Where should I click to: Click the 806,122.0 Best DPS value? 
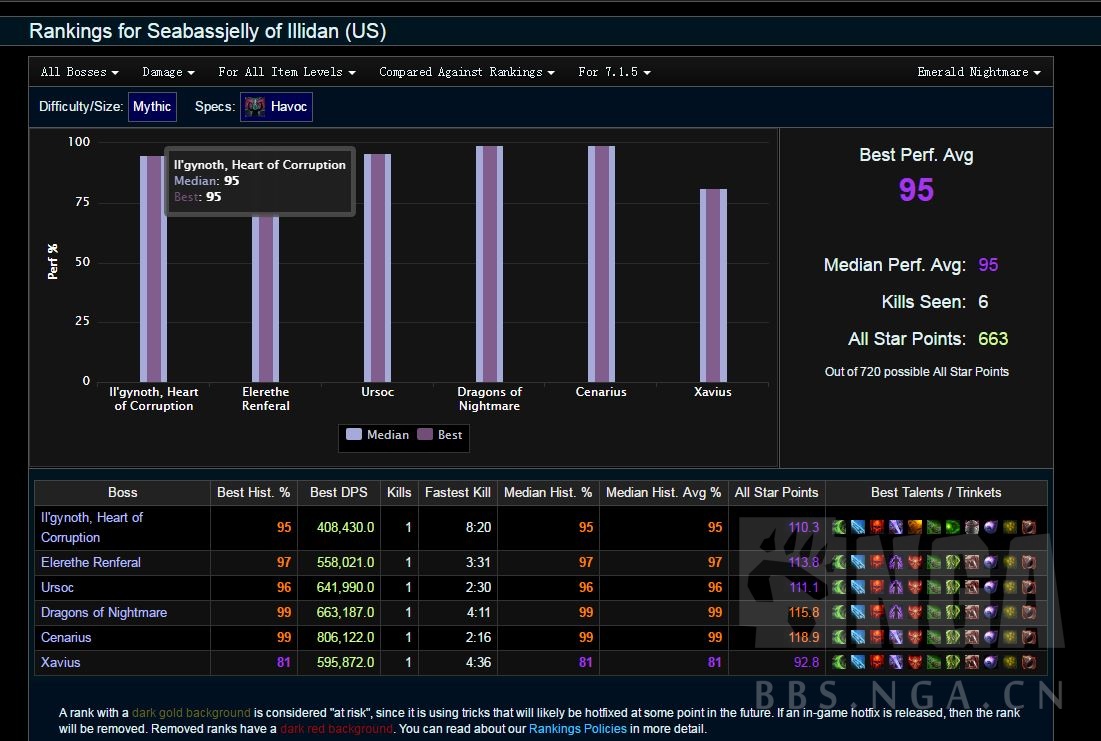click(x=345, y=638)
